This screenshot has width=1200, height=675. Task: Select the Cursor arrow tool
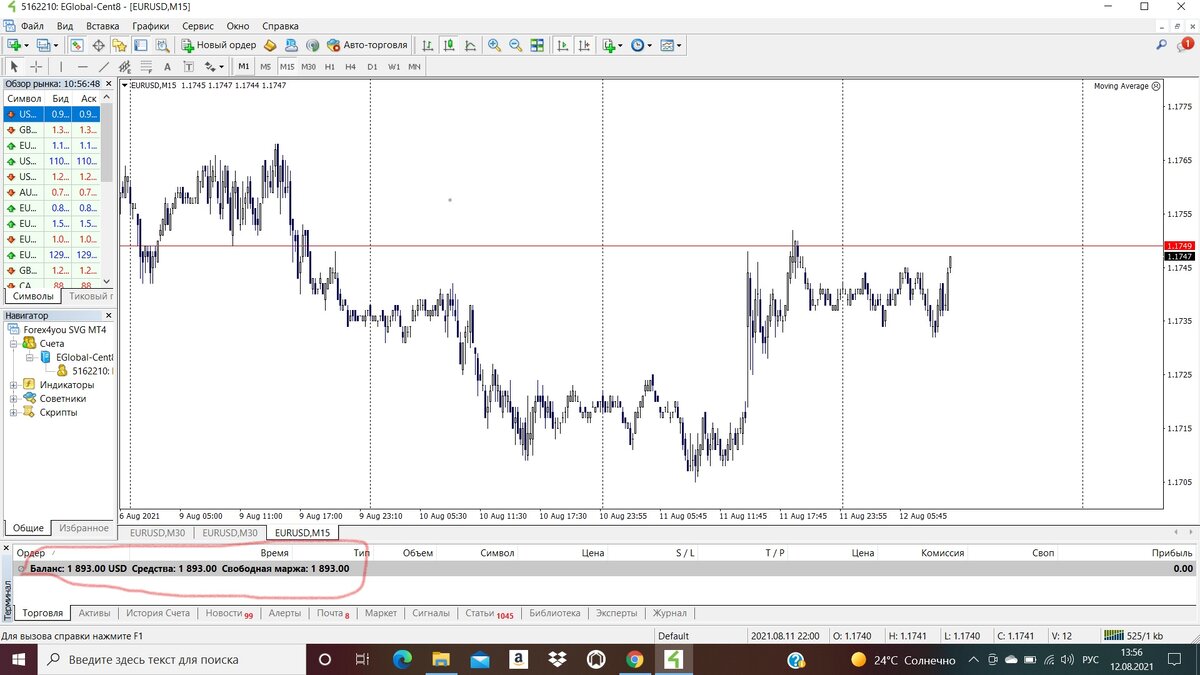[14, 67]
